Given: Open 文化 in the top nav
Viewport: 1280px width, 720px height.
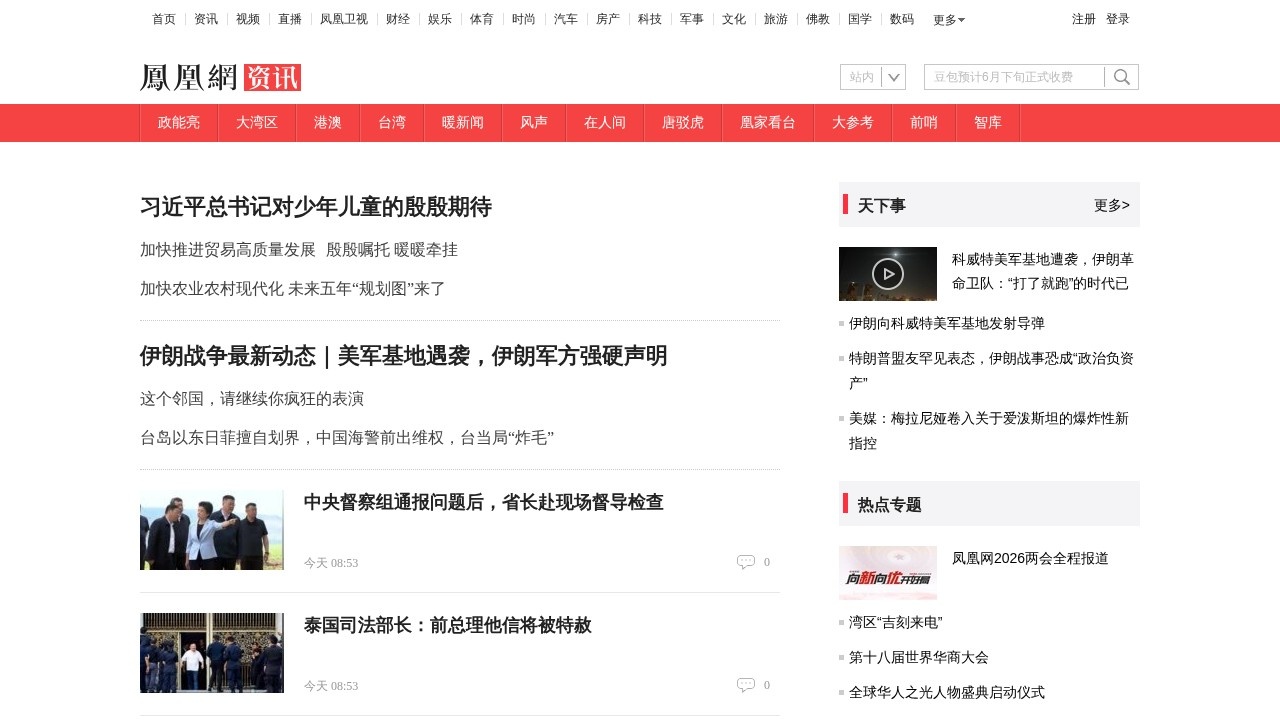Looking at the screenshot, I should [x=734, y=19].
